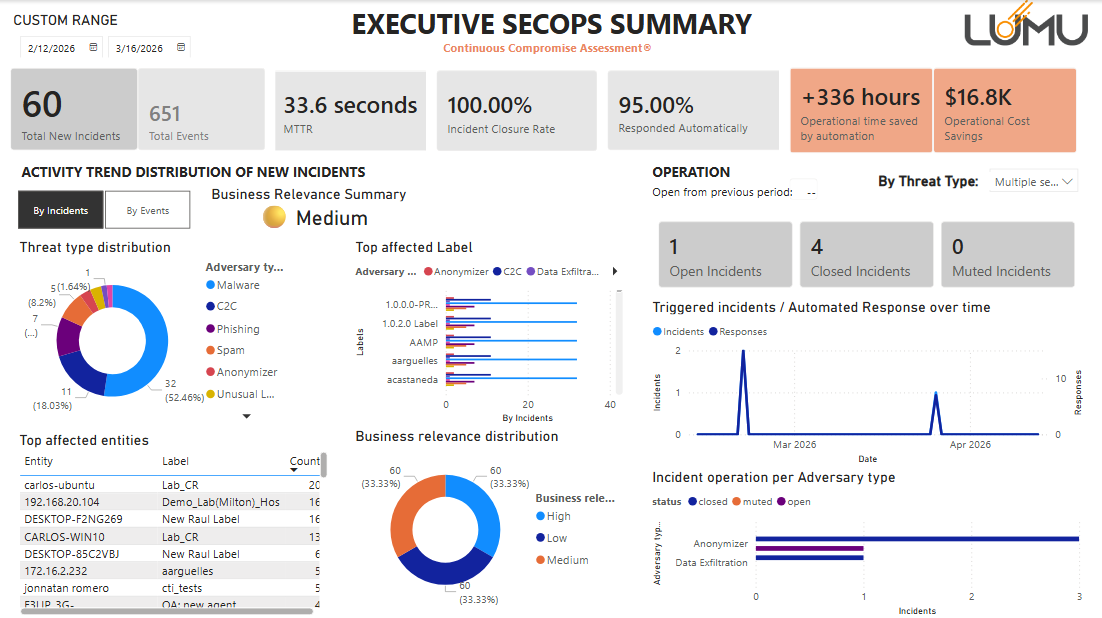Click the Responses legend marker
The width and height of the screenshot is (1102, 618).
coord(713,331)
